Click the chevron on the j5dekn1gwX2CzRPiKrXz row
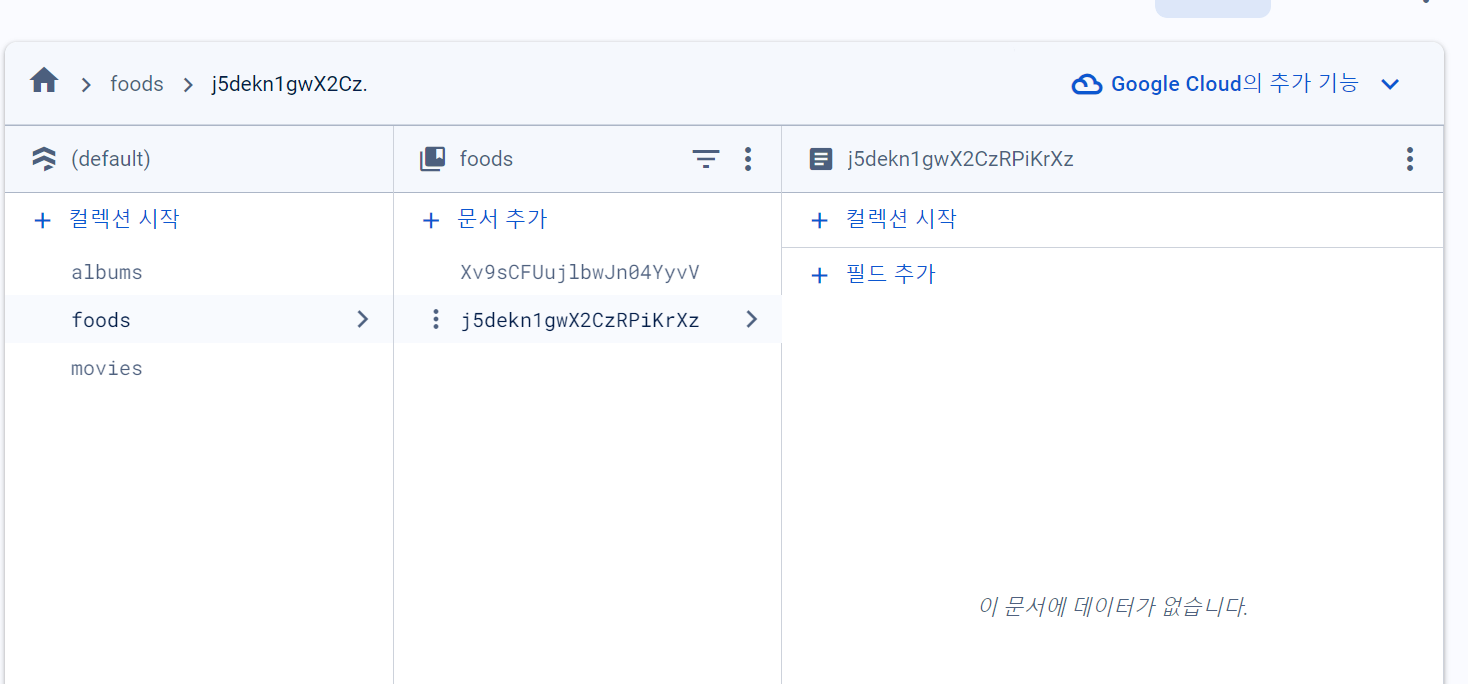Image resolution: width=1468 pixels, height=684 pixels. tap(752, 319)
